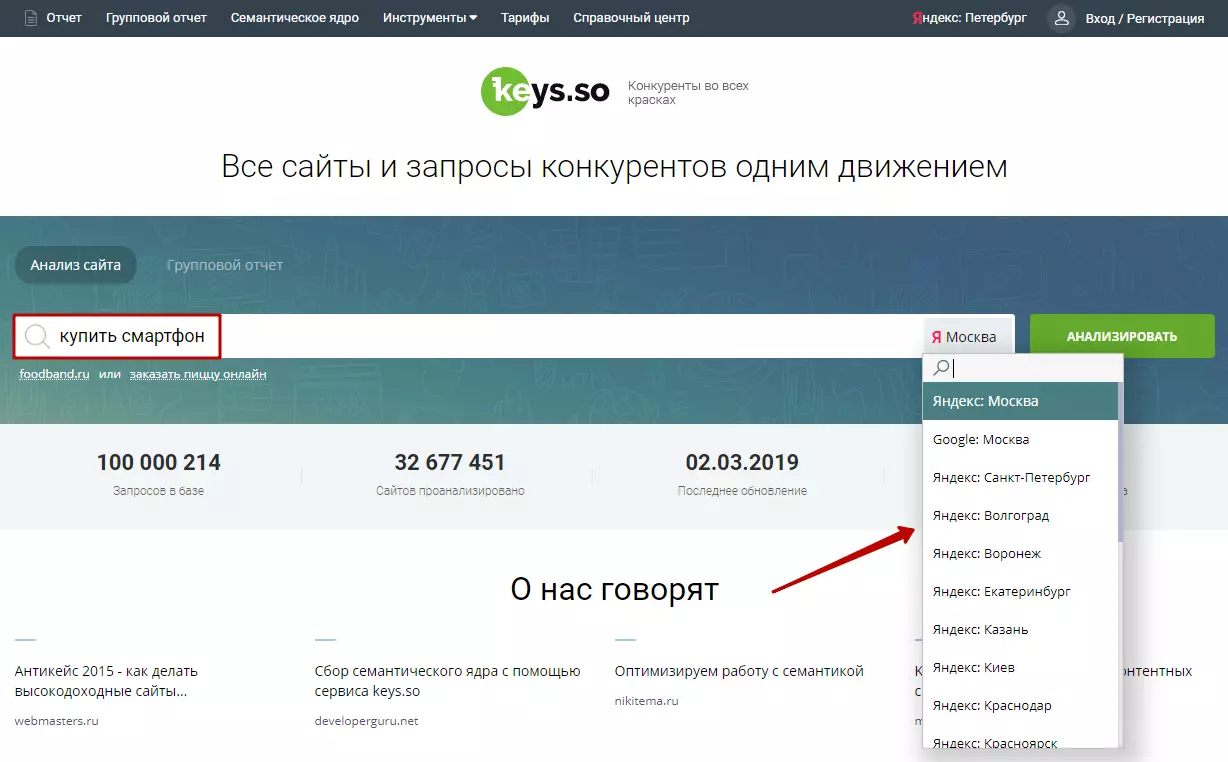Click the user avatar icon in header
The image size is (1228, 762).
1061,18
